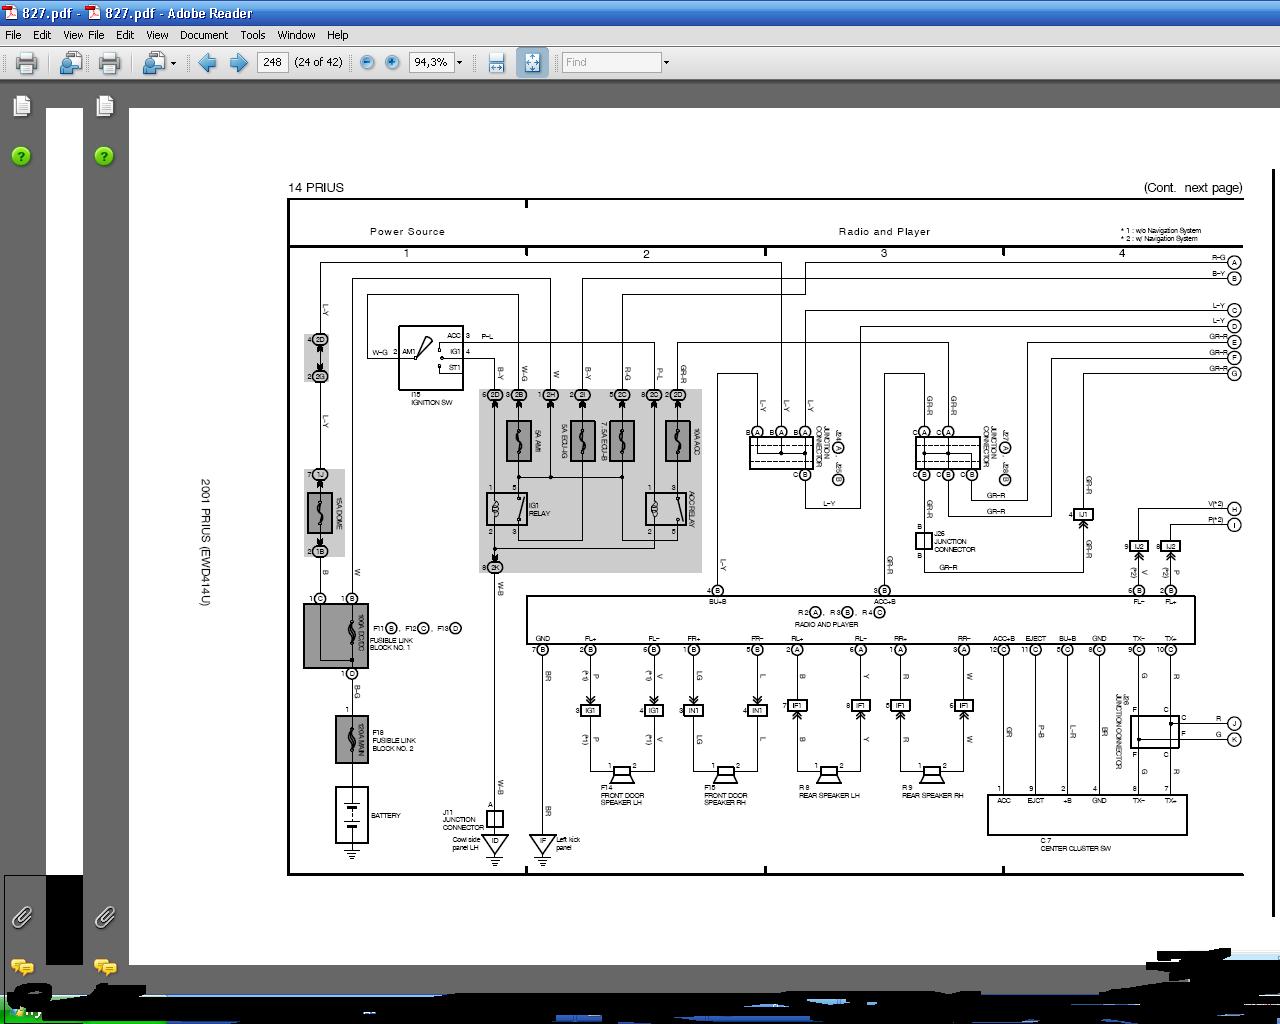
Task: Click the 'FUSIBLE LINK BLOCK NO. 1' label
Action: point(391,644)
